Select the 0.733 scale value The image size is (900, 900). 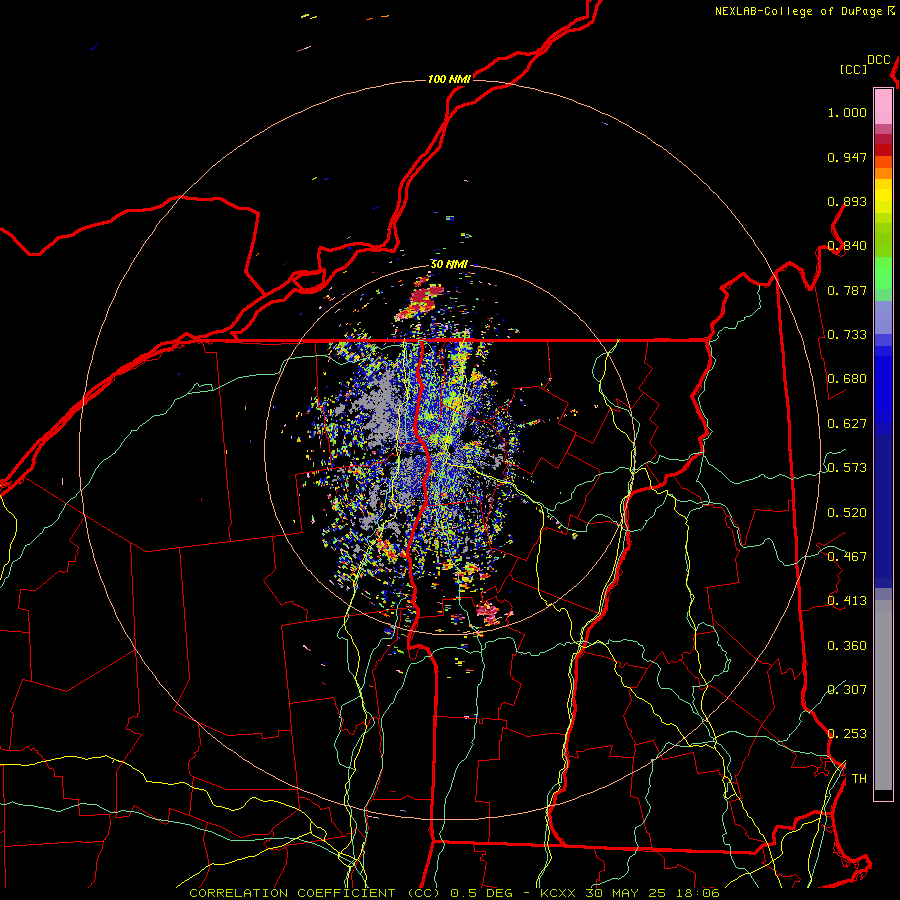tap(847, 335)
